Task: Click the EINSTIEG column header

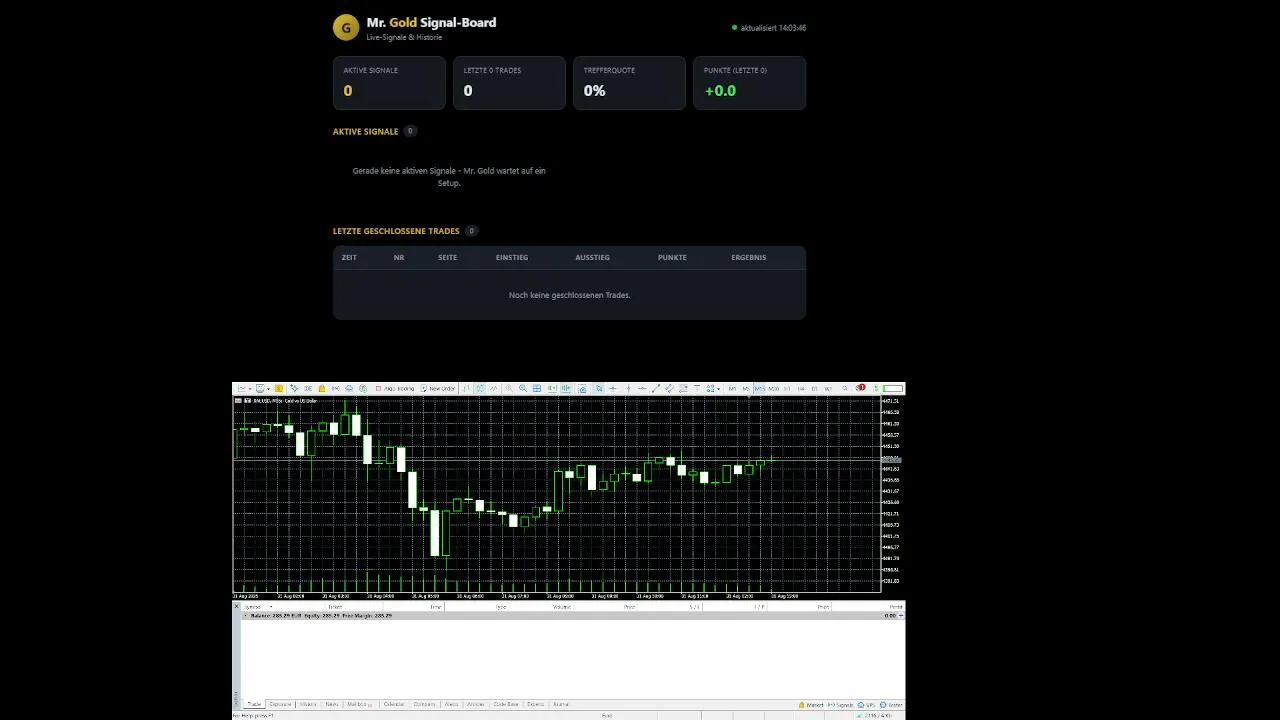Action: click(512, 258)
